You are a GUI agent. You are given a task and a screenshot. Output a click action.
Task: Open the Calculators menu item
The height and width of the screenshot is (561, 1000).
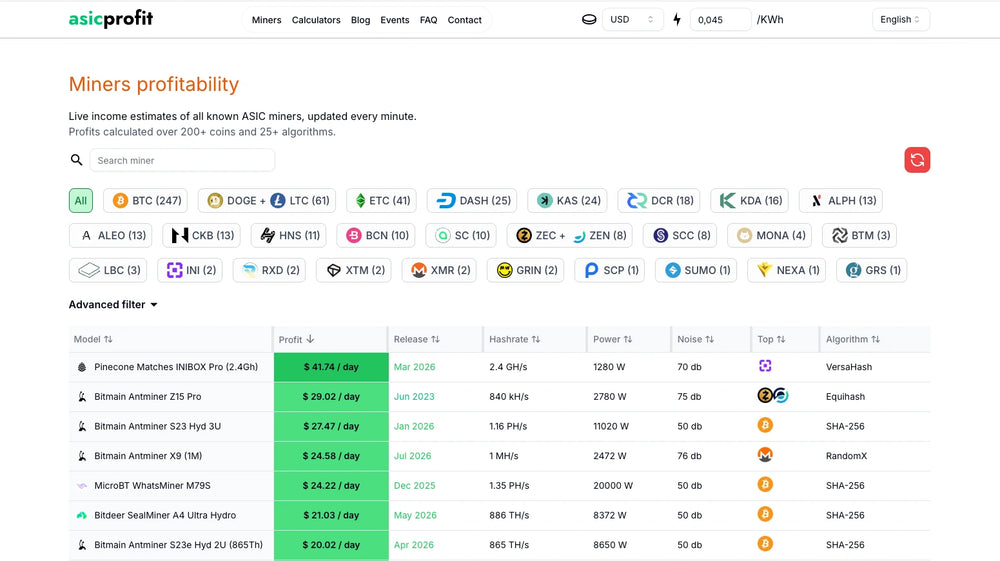point(316,20)
